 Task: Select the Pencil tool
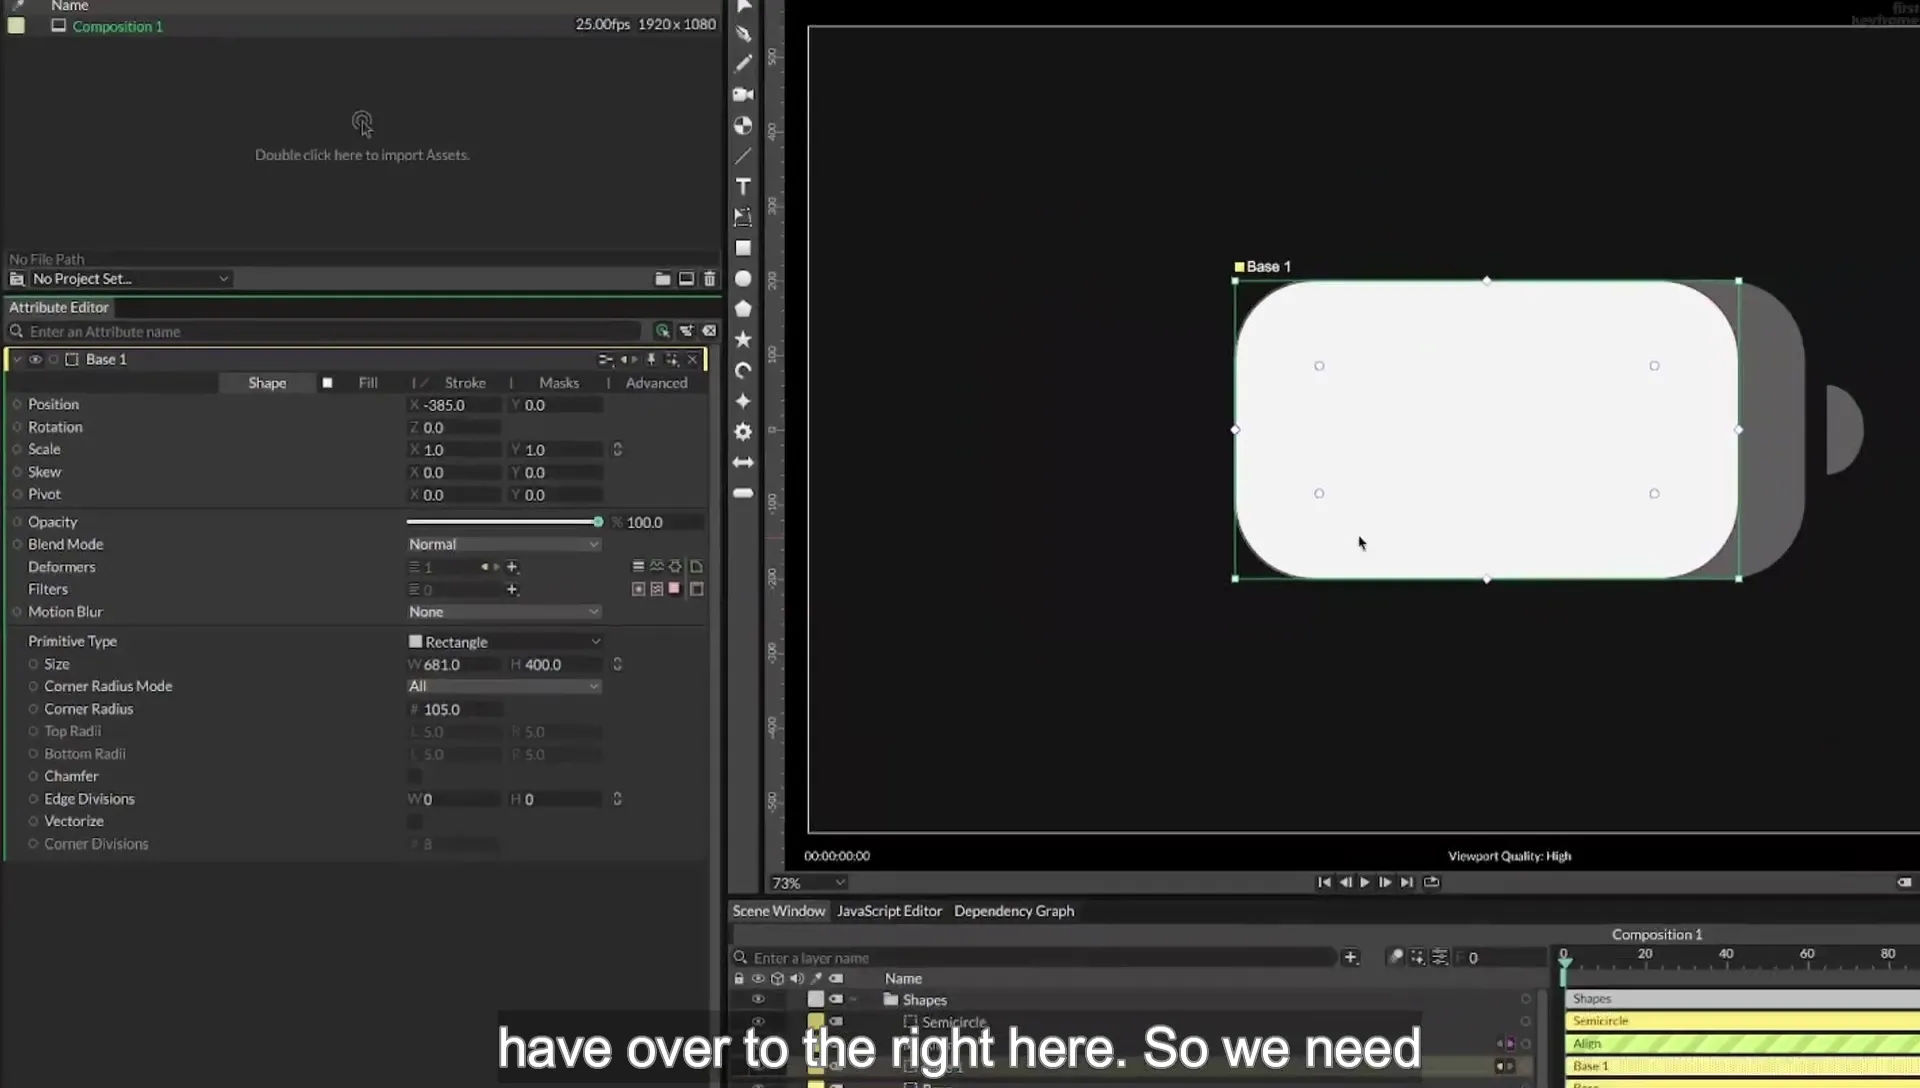[743, 63]
